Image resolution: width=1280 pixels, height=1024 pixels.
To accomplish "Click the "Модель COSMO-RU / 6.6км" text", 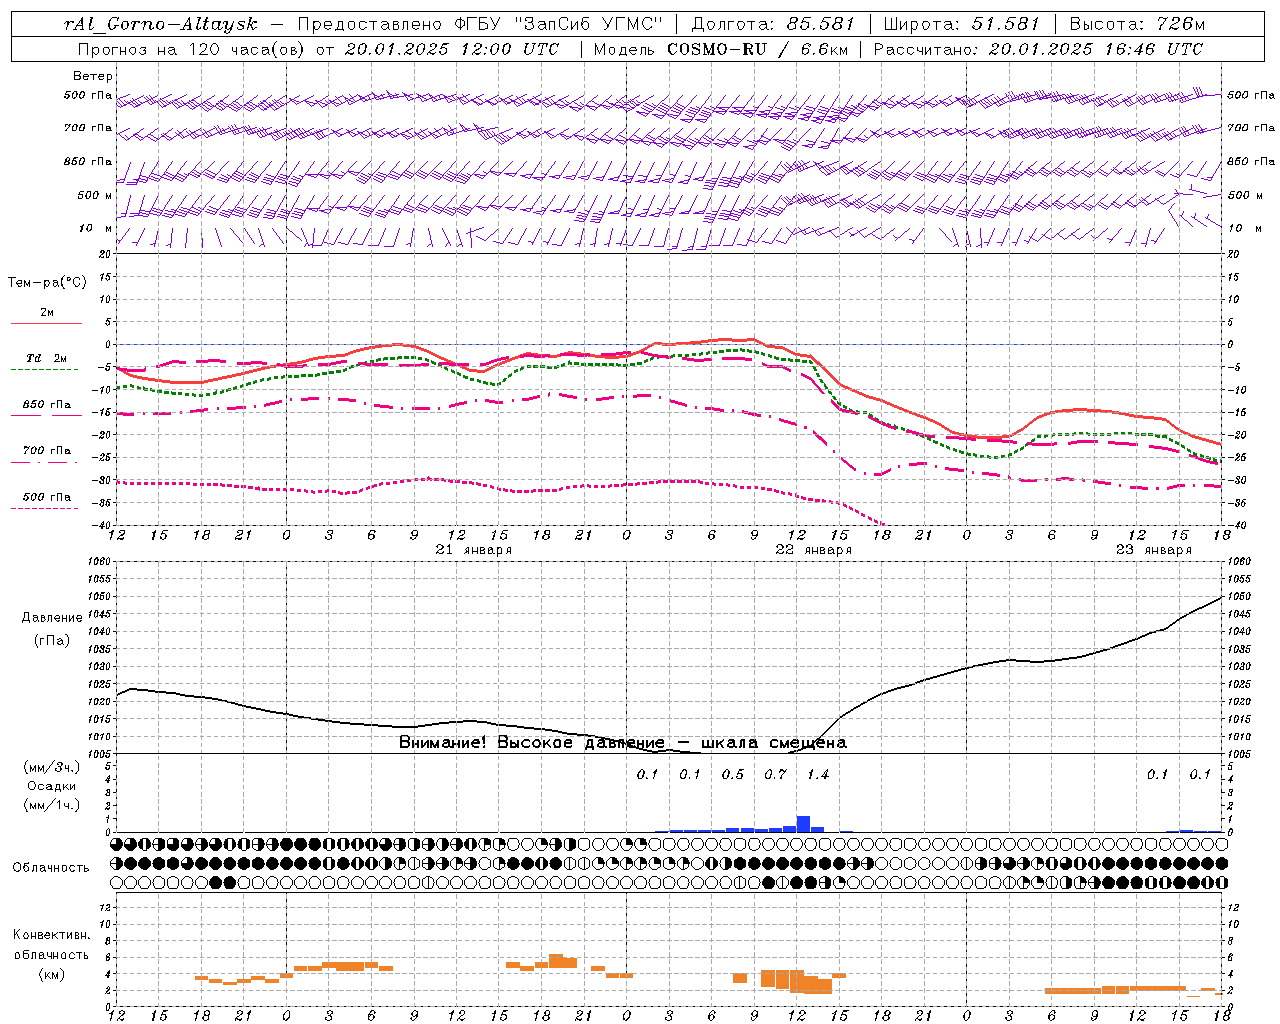I will point(721,49).
